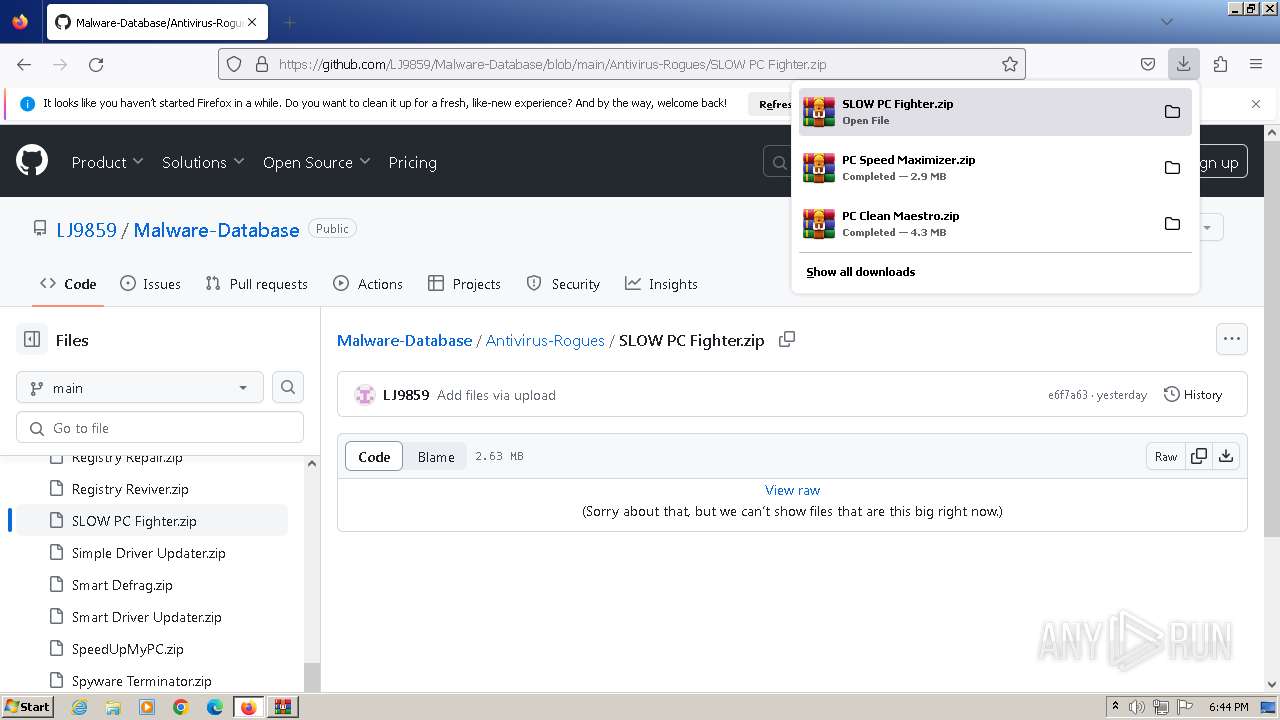Viewport: 1280px width, 720px height.
Task: Open a new browser tab
Action: (x=290, y=22)
